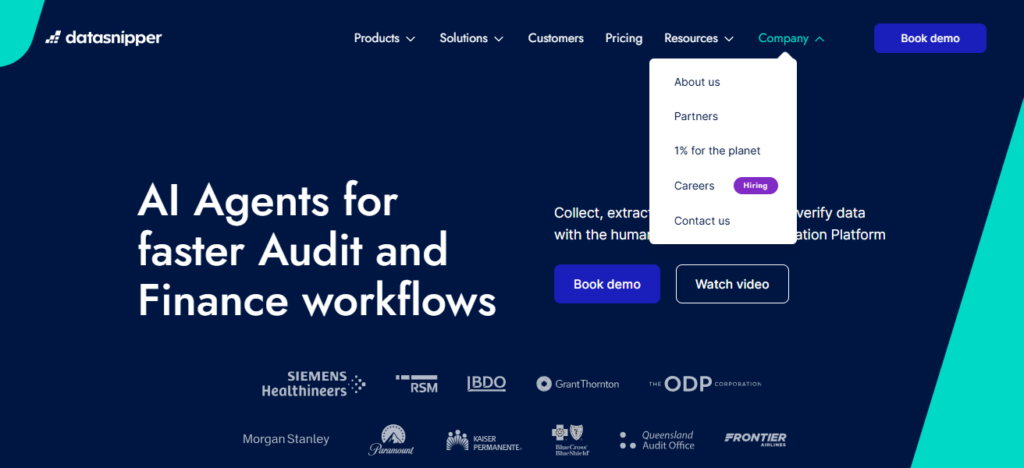The width and height of the screenshot is (1024, 468).
Task: Open Partners in the Company menu
Action: pos(696,116)
